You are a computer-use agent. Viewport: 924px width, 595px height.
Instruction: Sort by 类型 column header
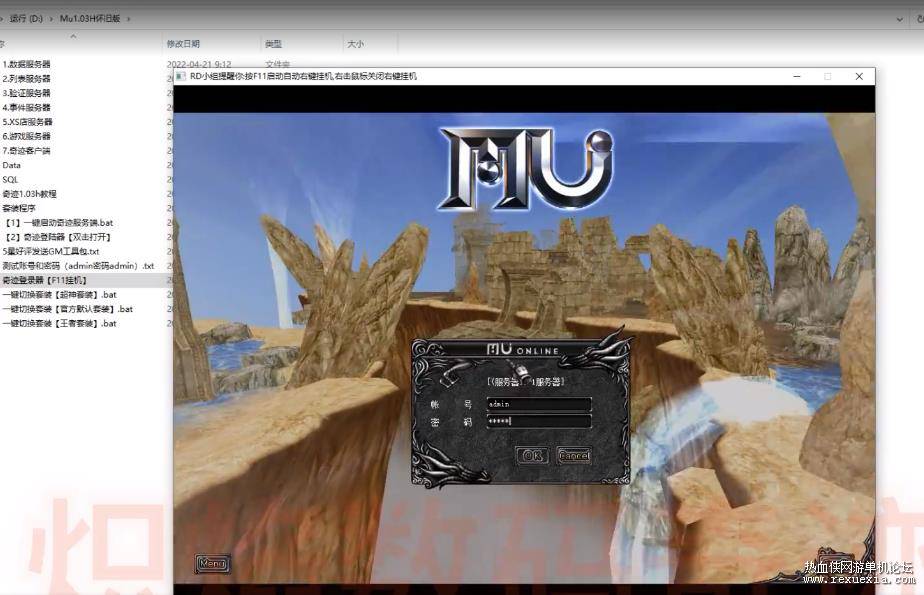(x=273, y=44)
